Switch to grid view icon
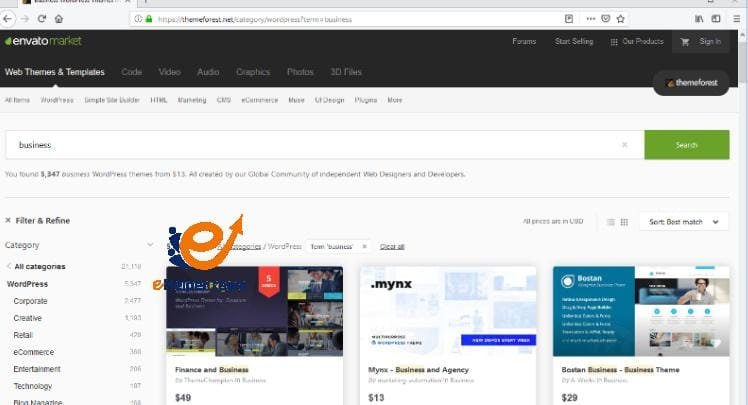Screen dimensions: 748x405 pos(624,222)
